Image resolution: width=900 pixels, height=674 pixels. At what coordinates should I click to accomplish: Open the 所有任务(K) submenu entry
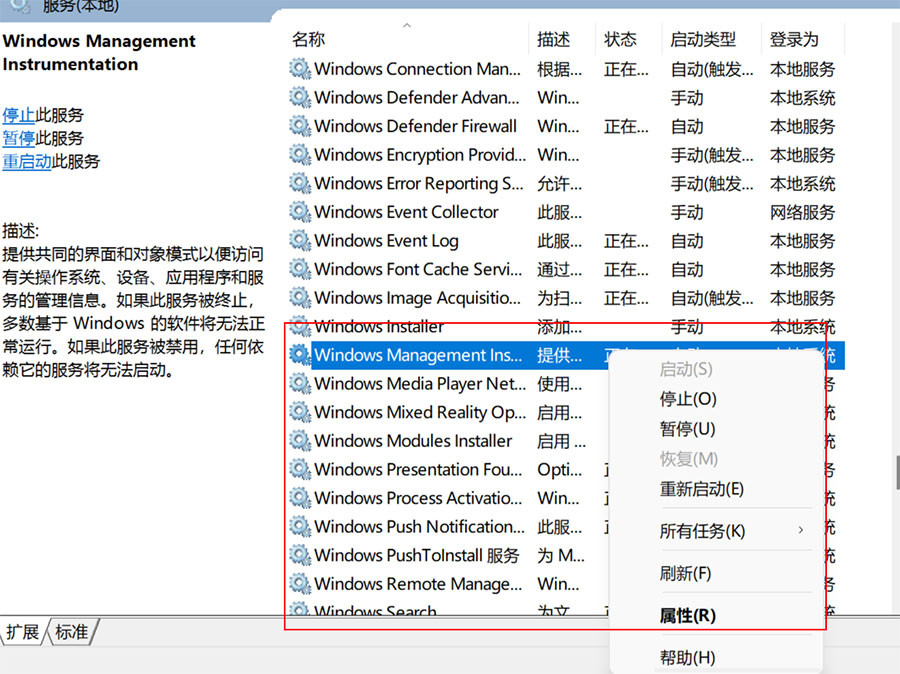[702, 531]
